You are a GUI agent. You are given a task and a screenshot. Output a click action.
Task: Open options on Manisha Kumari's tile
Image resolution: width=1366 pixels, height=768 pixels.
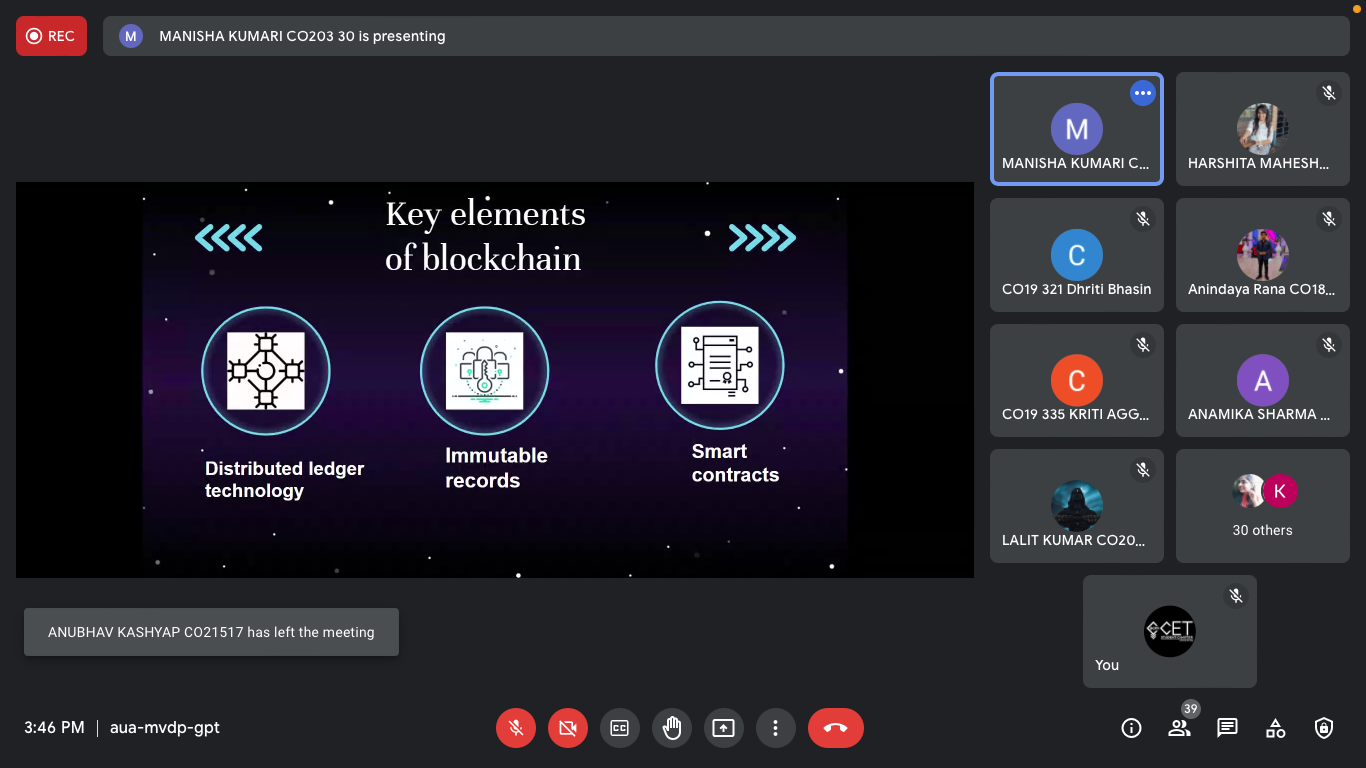1143,93
